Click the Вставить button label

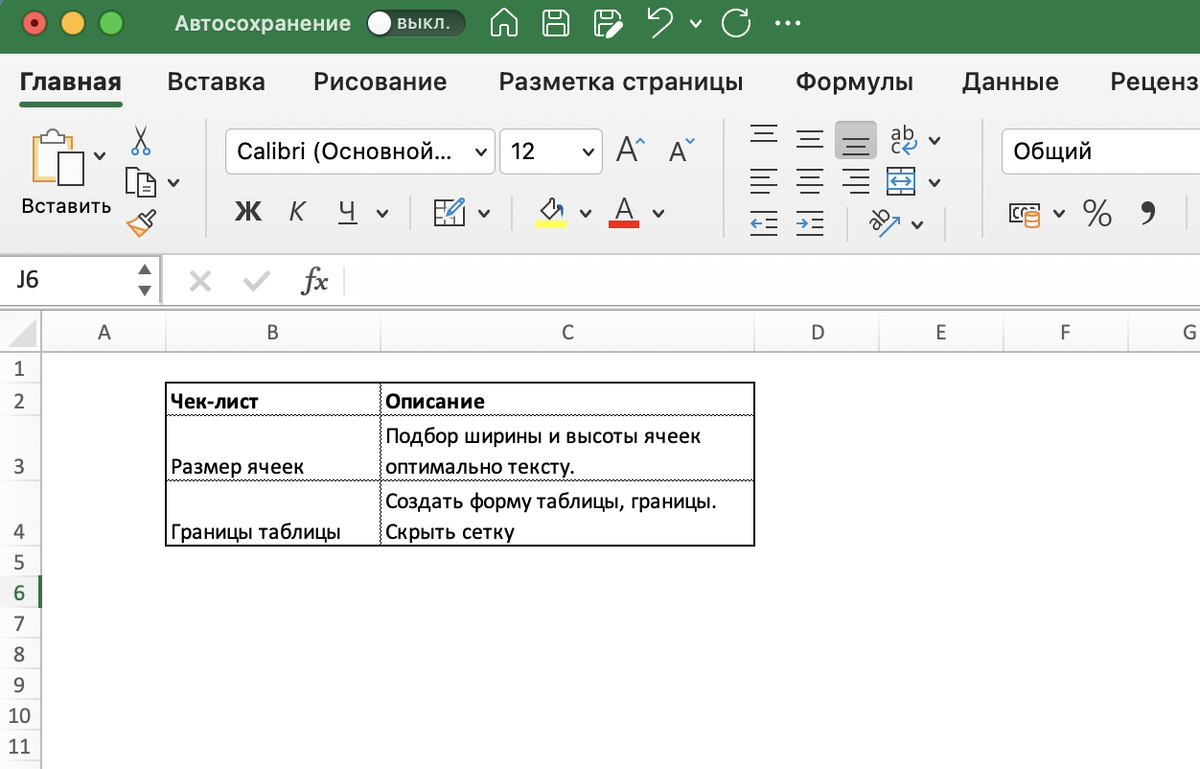[67, 206]
